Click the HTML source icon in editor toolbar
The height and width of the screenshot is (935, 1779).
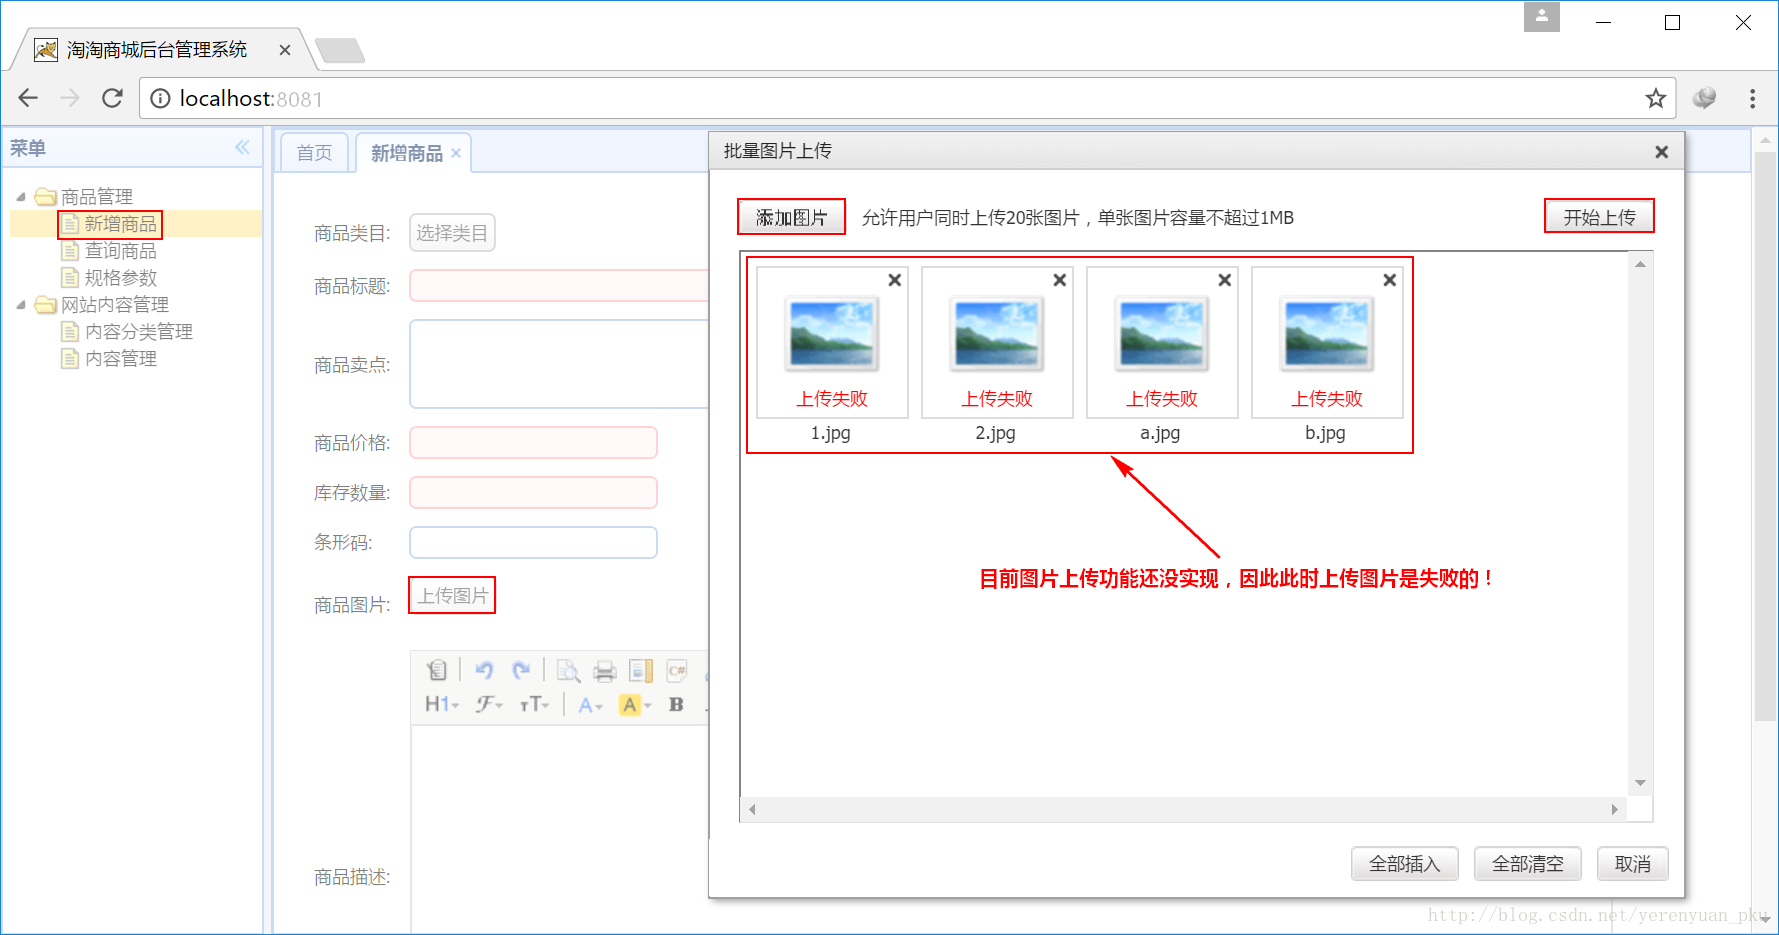[437, 671]
